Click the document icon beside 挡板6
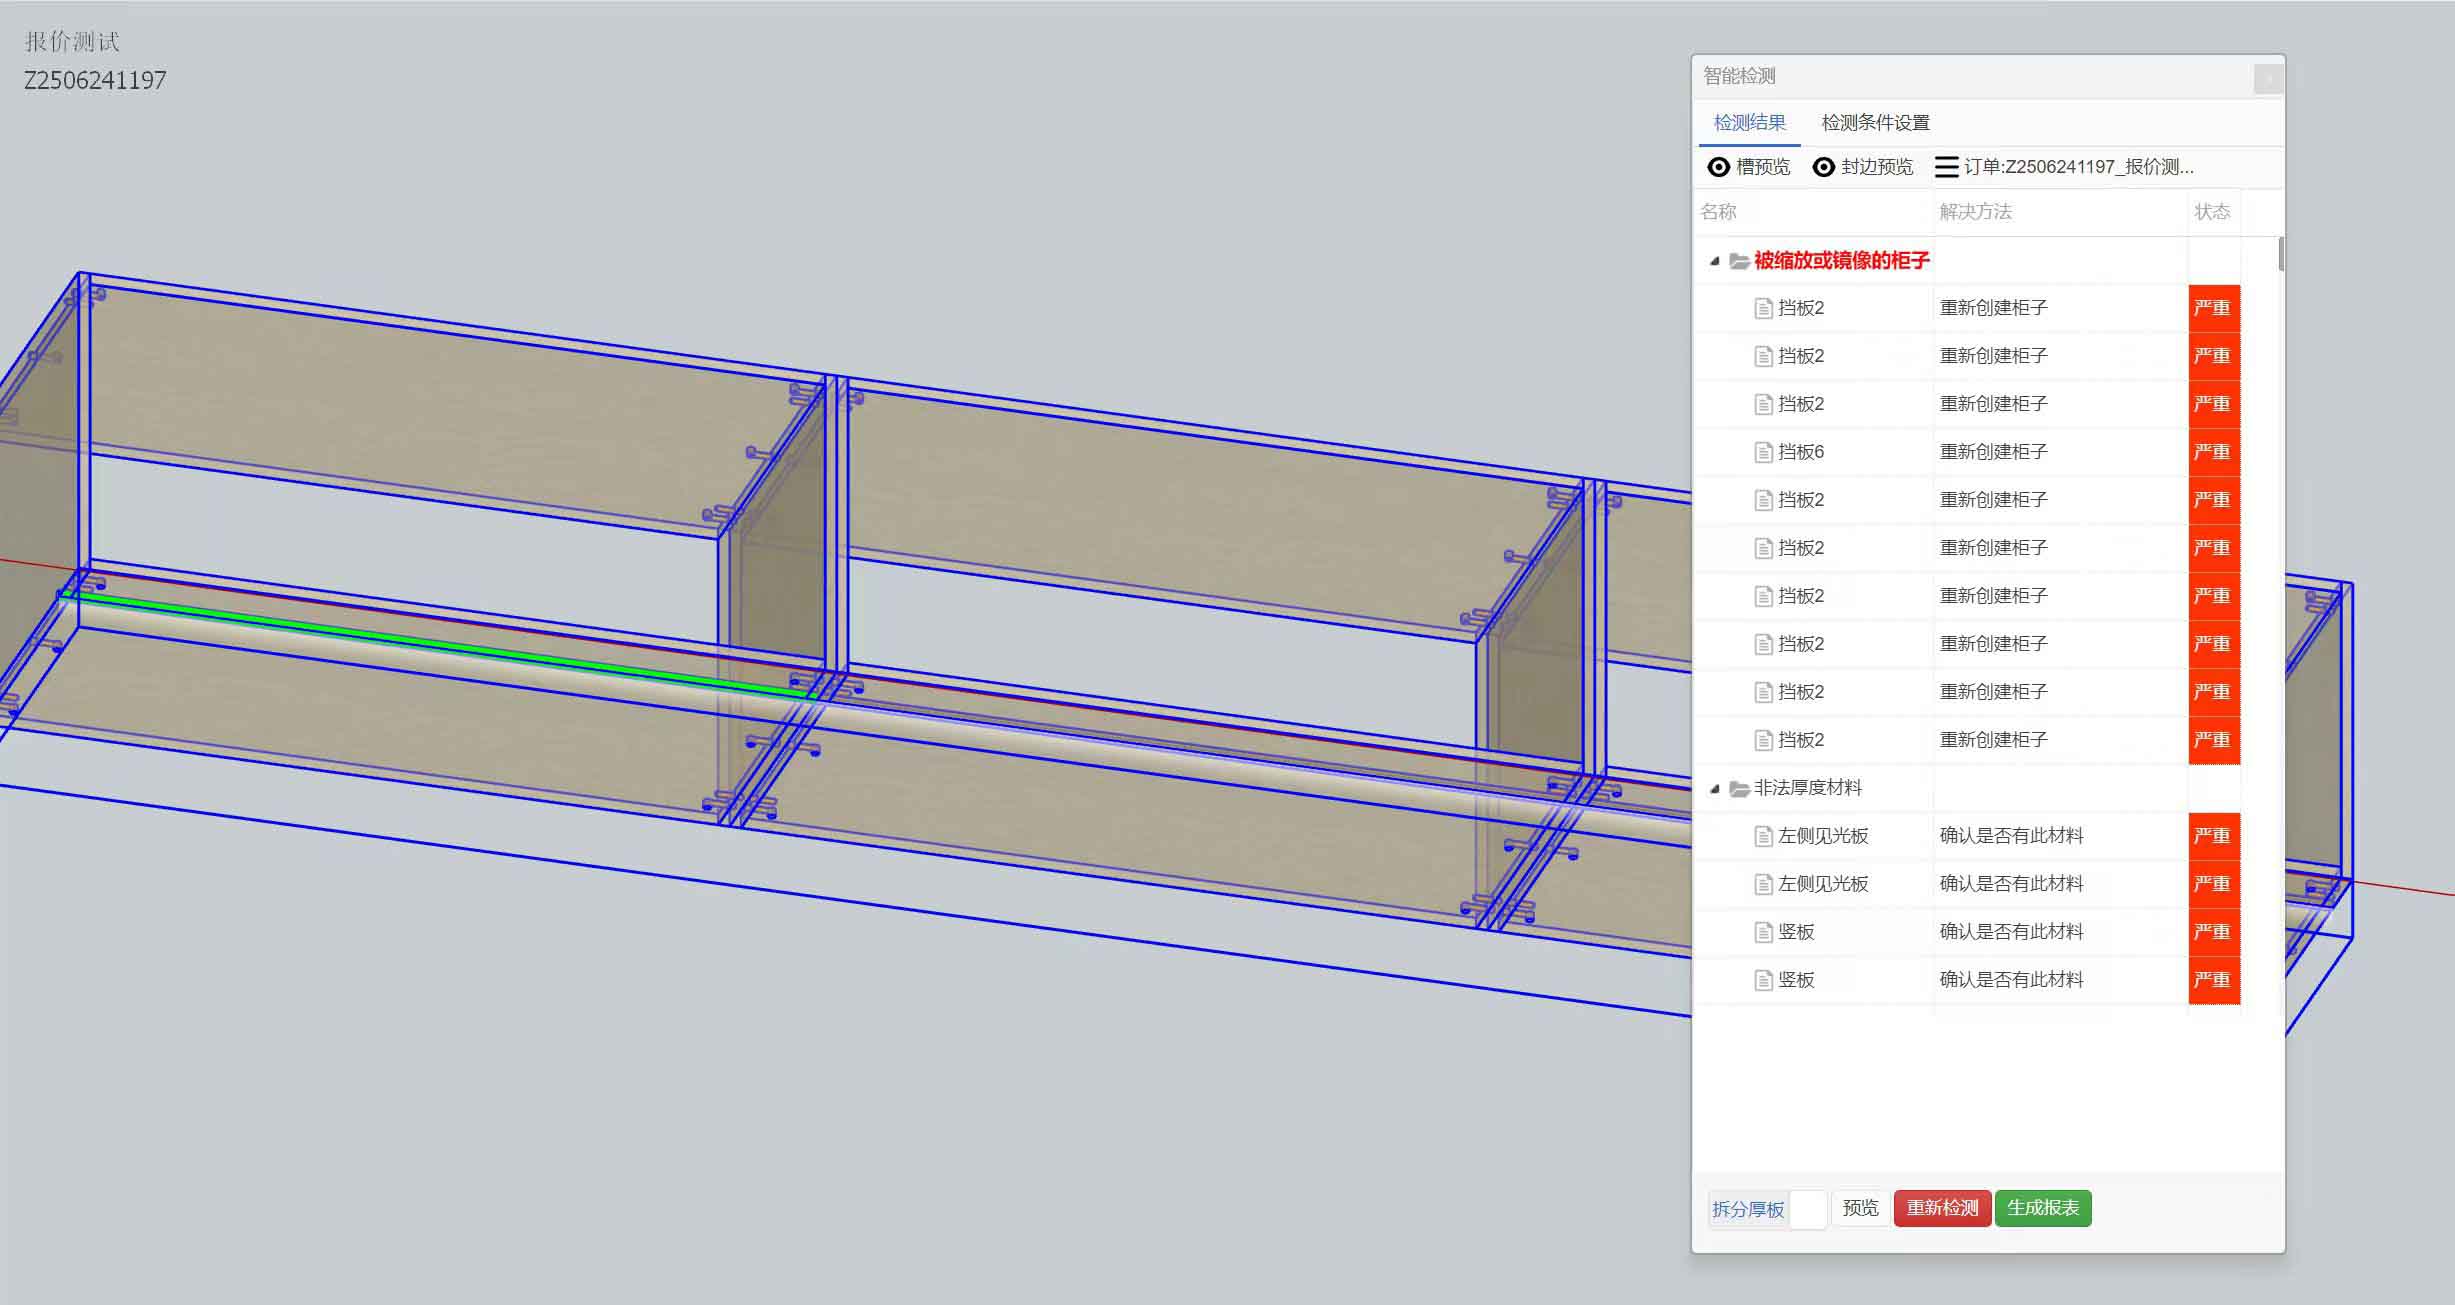2455x1305 pixels. (x=1764, y=452)
